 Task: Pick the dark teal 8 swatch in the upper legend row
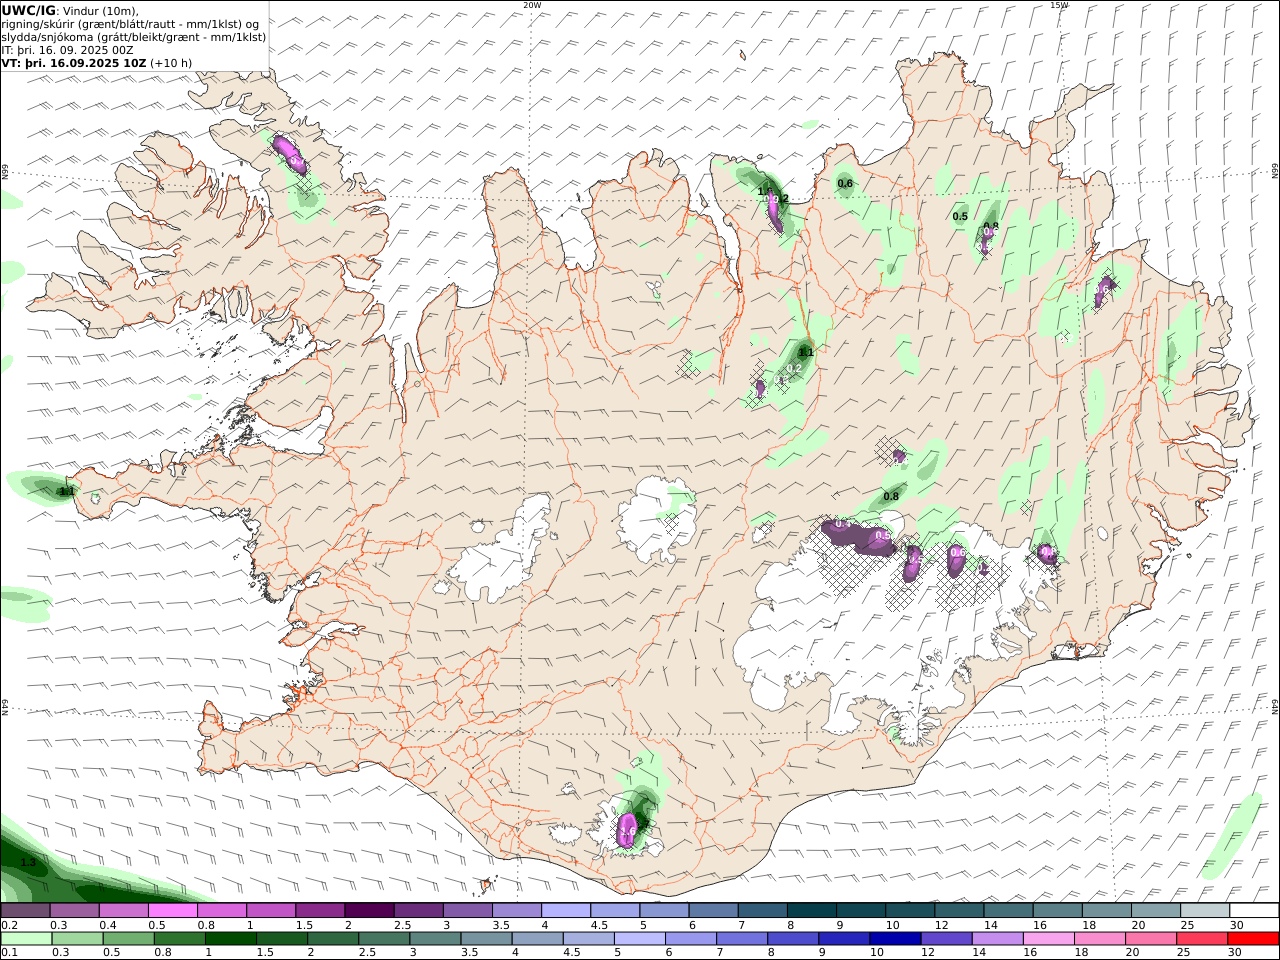pos(812,910)
